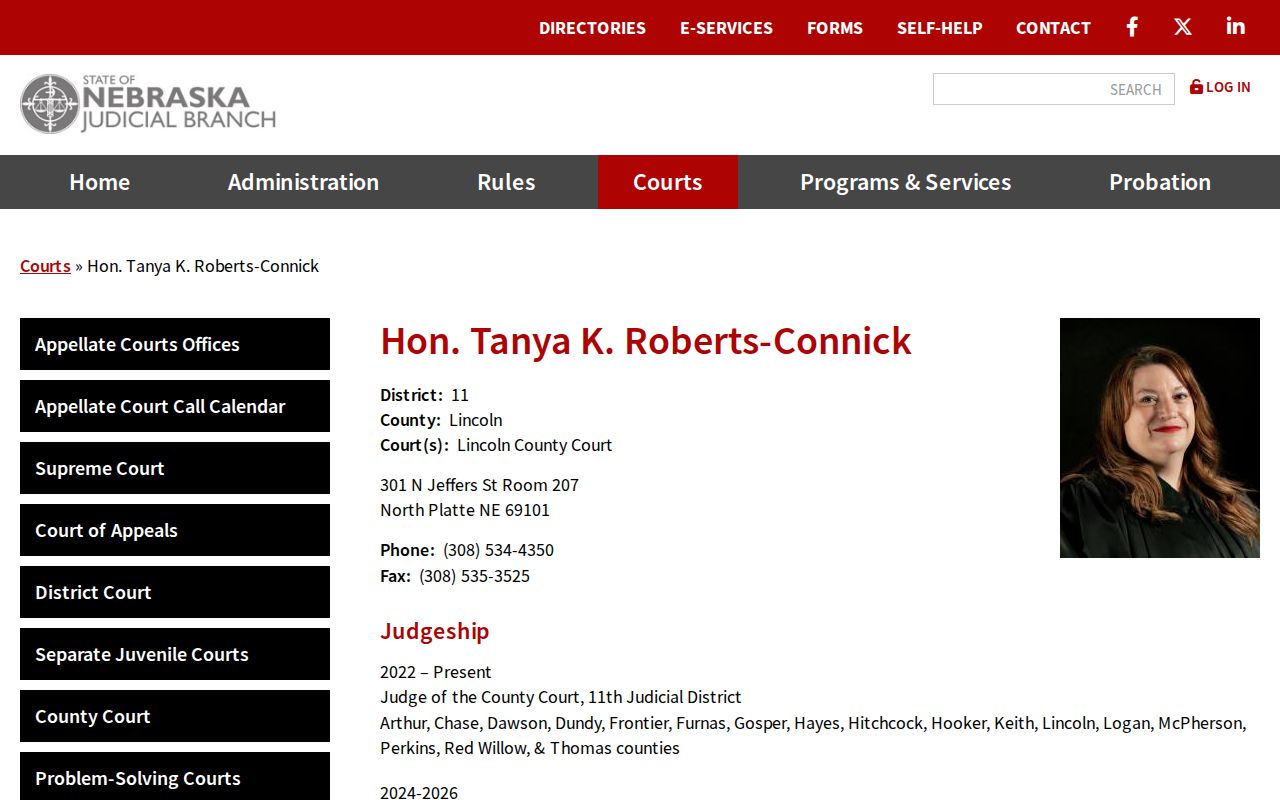Click the phone number (308) 534-4350
This screenshot has height=800, width=1280.
tap(498, 550)
